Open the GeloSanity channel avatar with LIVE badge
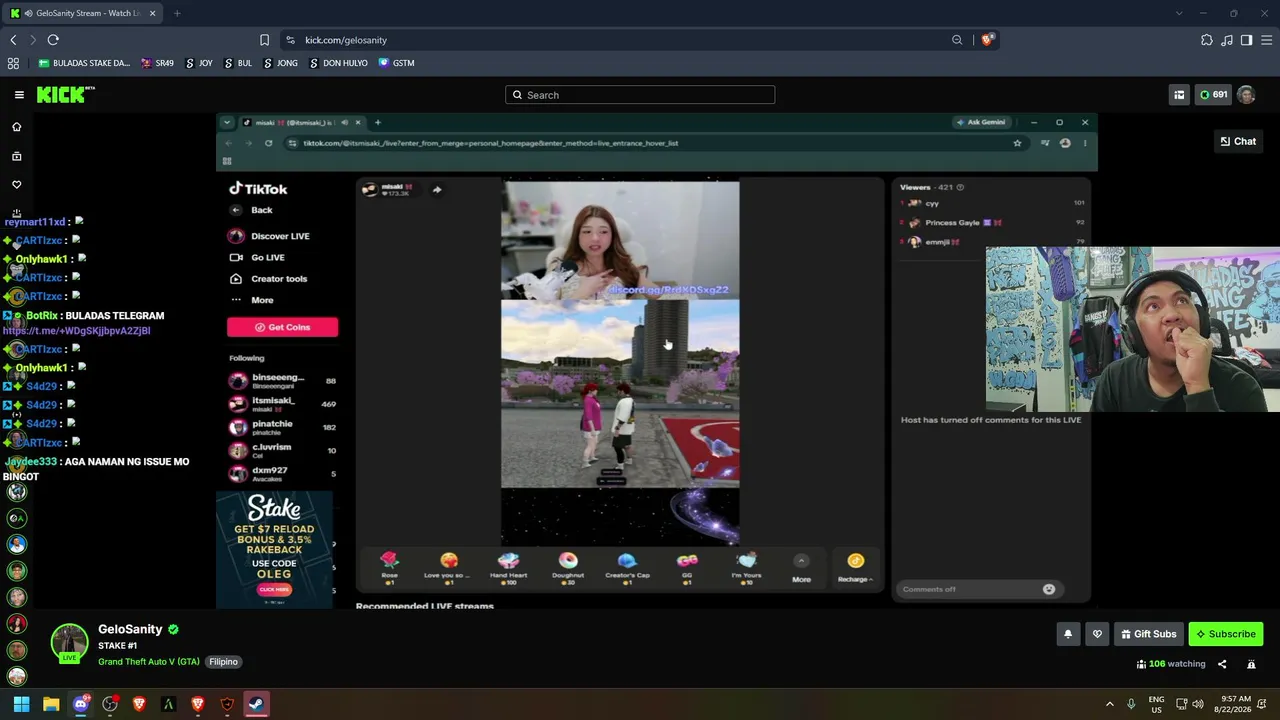The height and width of the screenshot is (720, 1280). point(69,644)
